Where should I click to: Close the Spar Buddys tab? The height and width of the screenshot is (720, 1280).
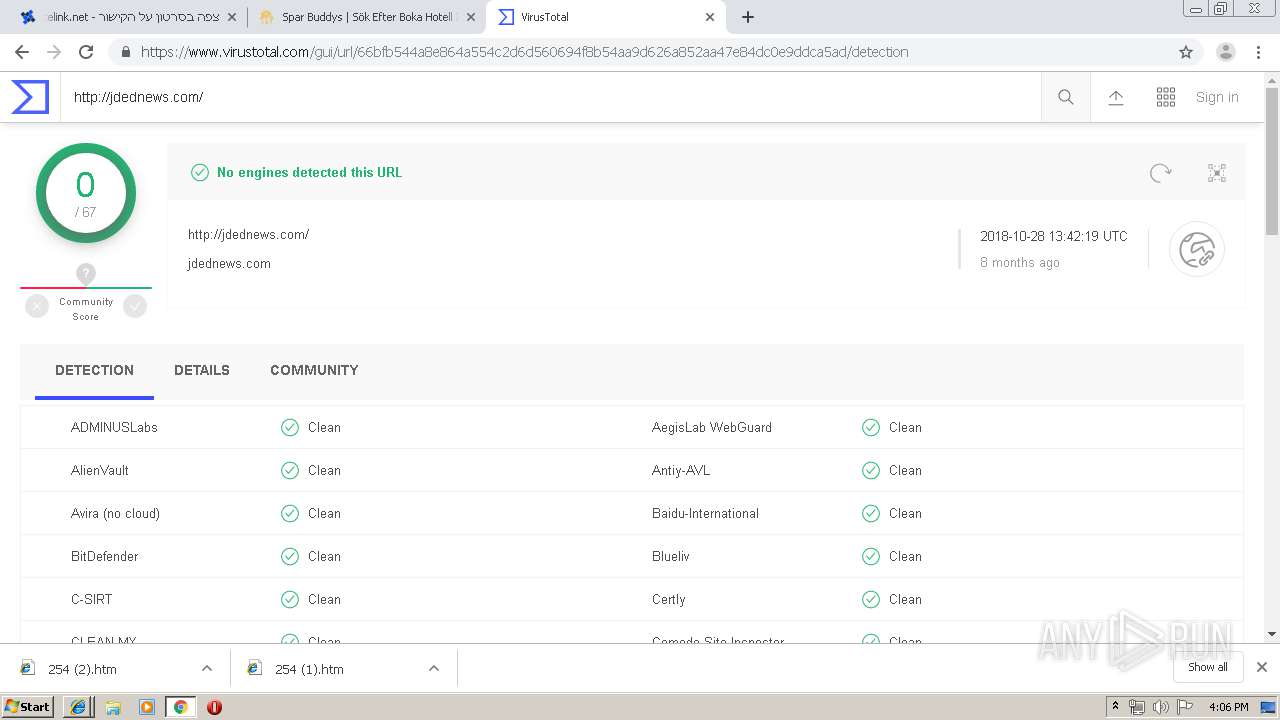point(471,17)
